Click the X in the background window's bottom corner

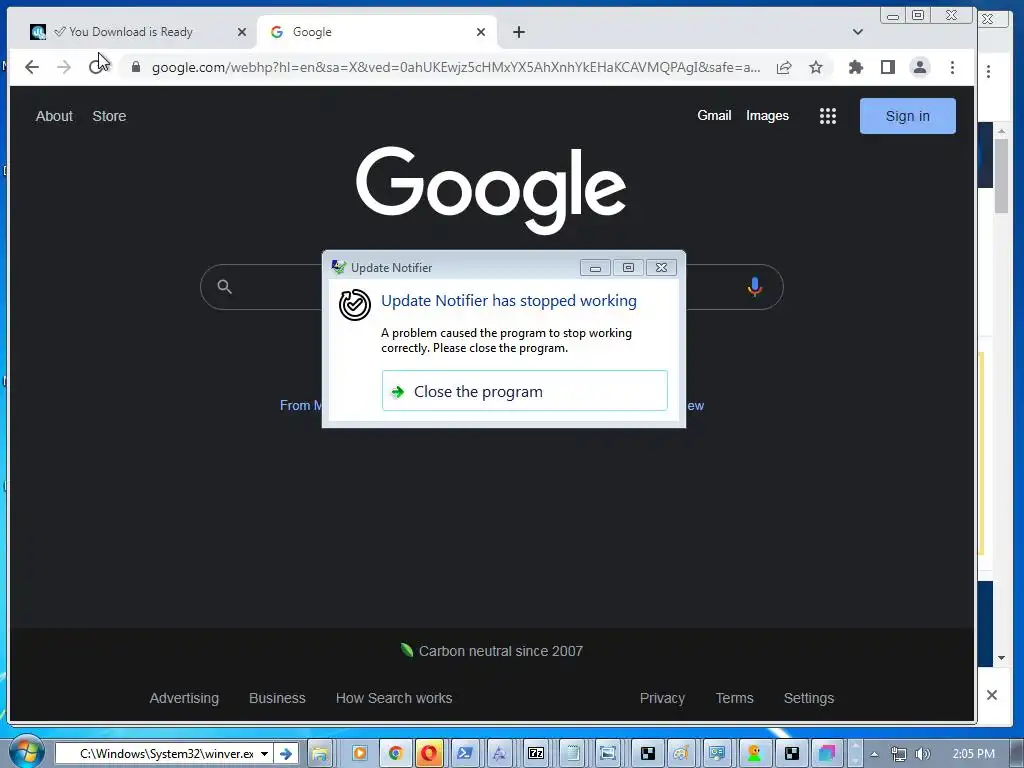pyautogui.click(x=991, y=695)
